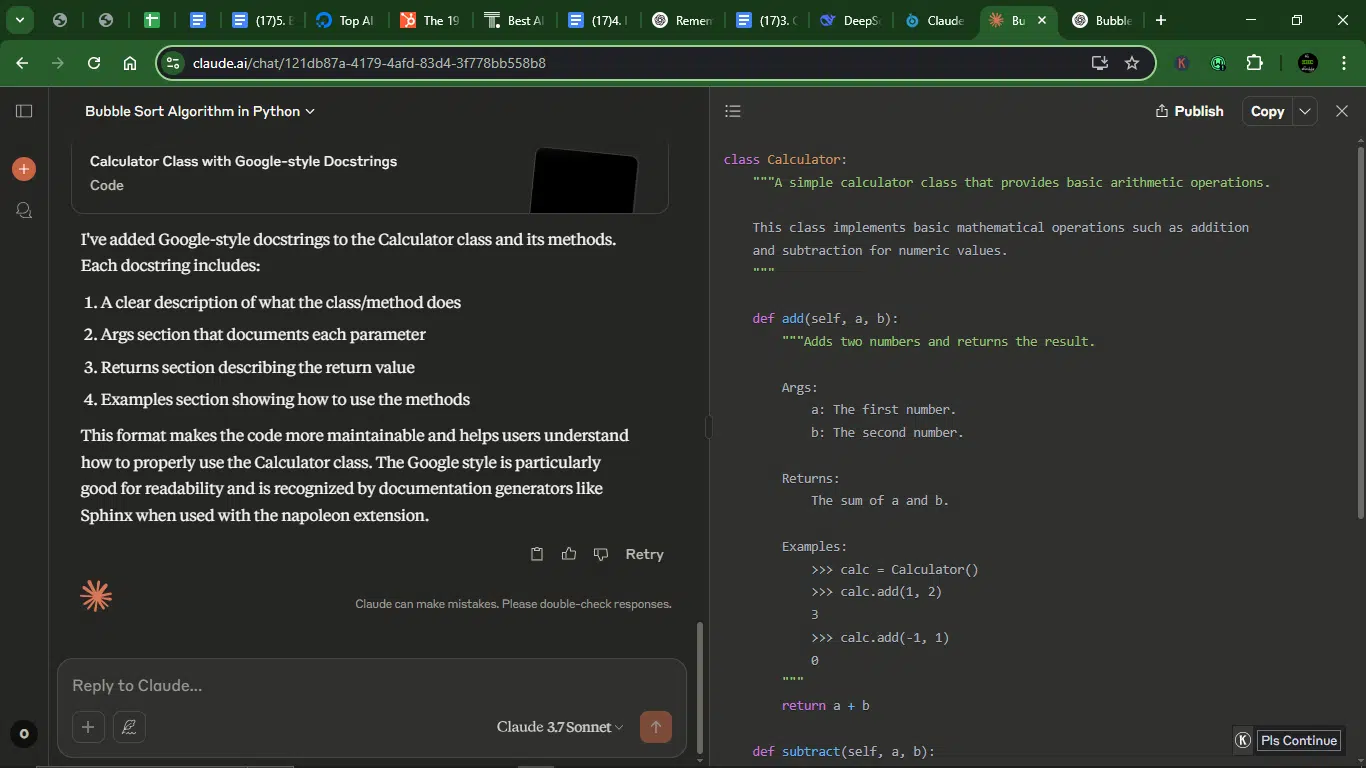Switch to the Best AI tab
This screenshot has width=1366, height=768.
click(x=513, y=20)
